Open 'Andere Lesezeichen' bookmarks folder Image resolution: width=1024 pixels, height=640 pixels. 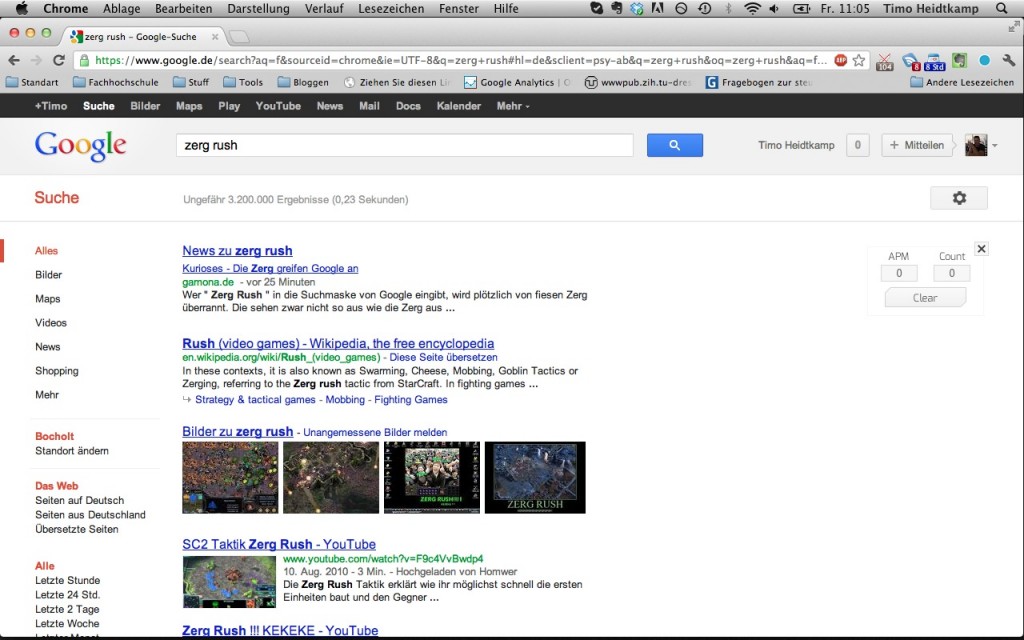[962, 82]
